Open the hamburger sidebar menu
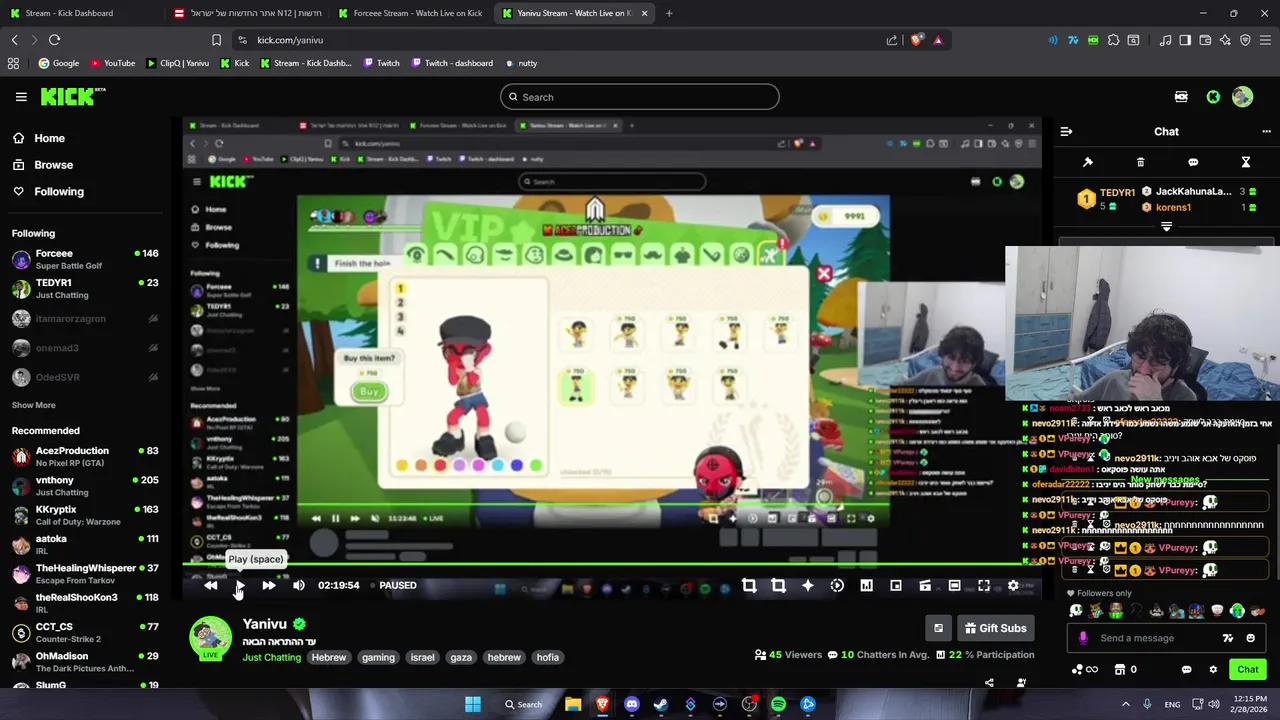1280x720 pixels. (21, 97)
